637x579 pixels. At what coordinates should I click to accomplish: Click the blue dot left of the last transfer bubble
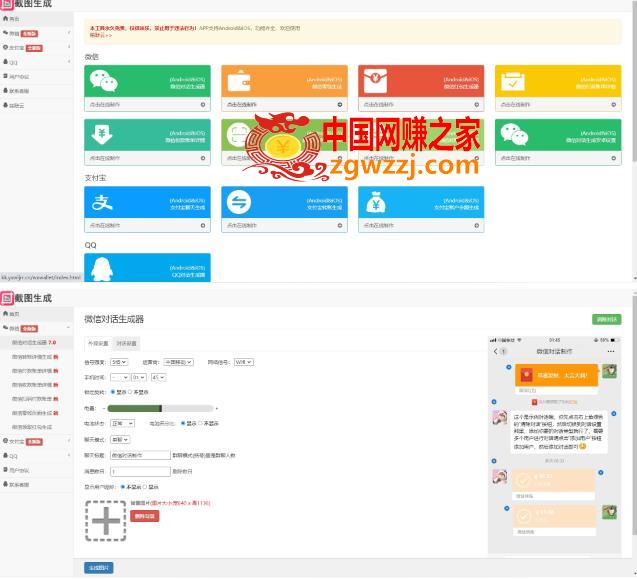(x=507, y=508)
